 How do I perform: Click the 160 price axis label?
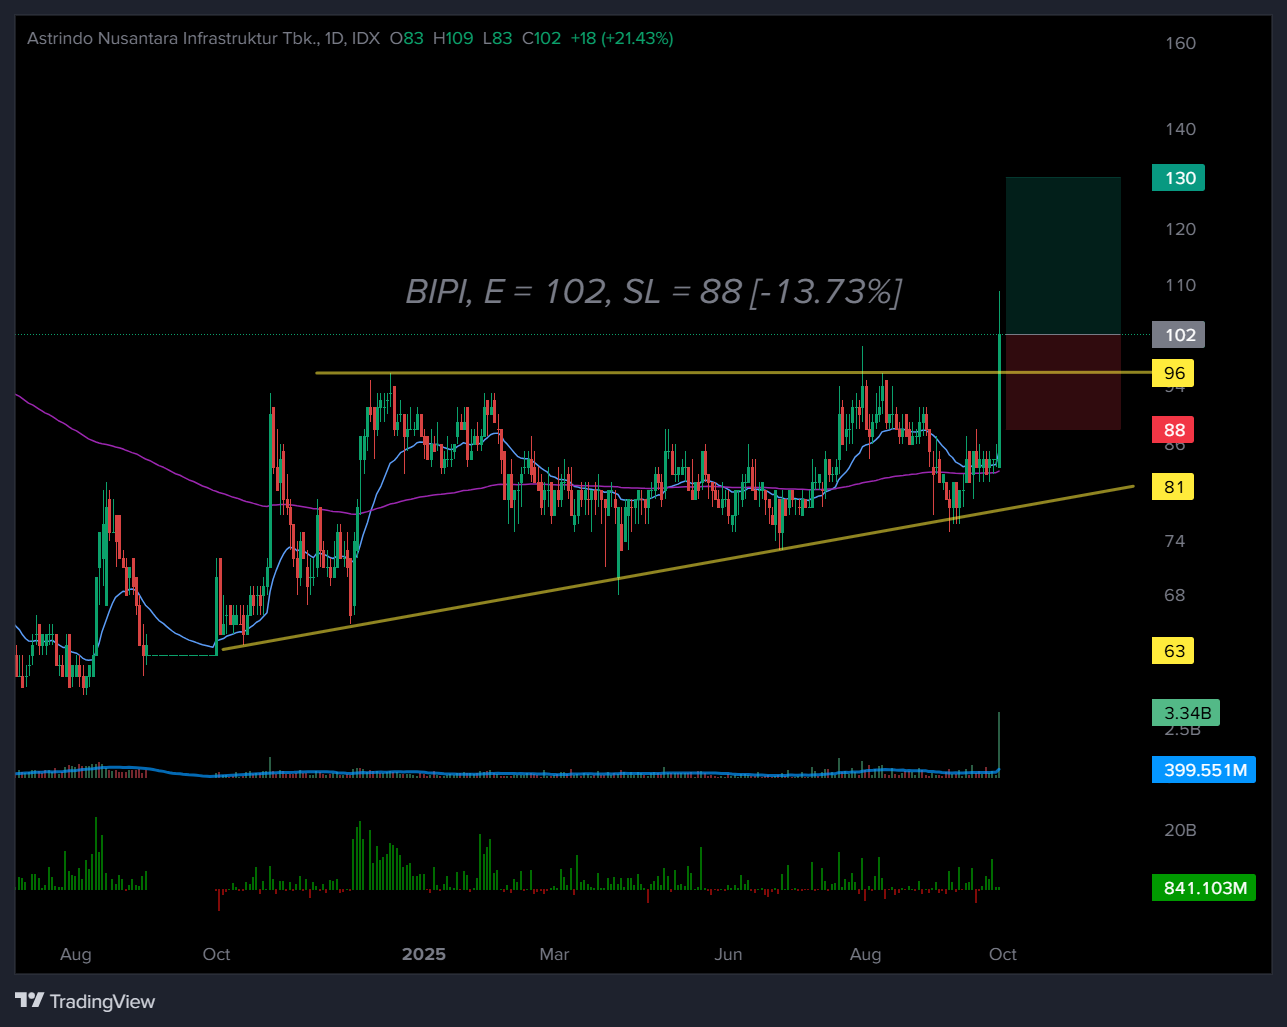click(x=1180, y=43)
